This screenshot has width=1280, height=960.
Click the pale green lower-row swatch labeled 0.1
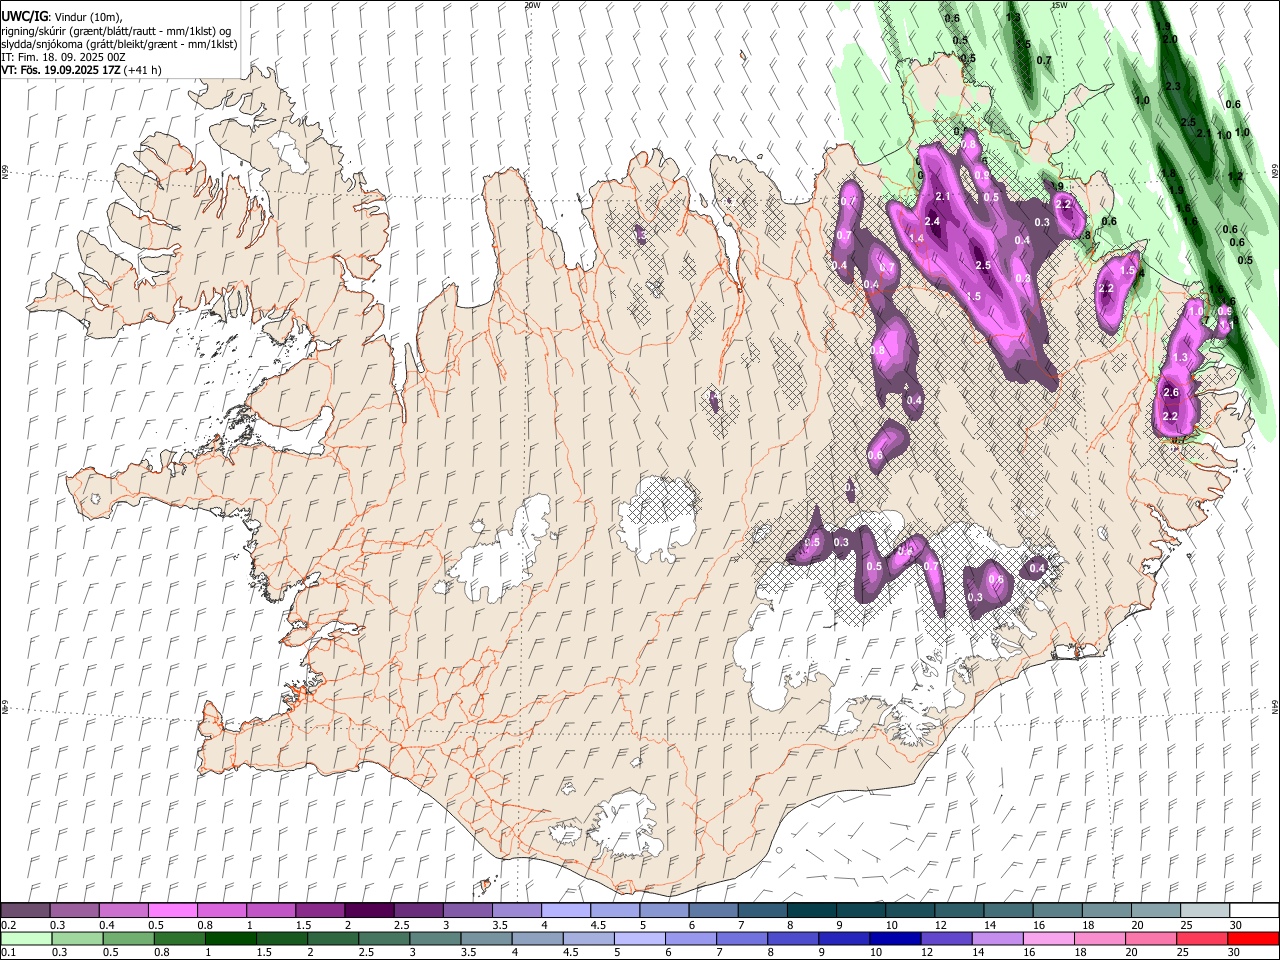26,938
